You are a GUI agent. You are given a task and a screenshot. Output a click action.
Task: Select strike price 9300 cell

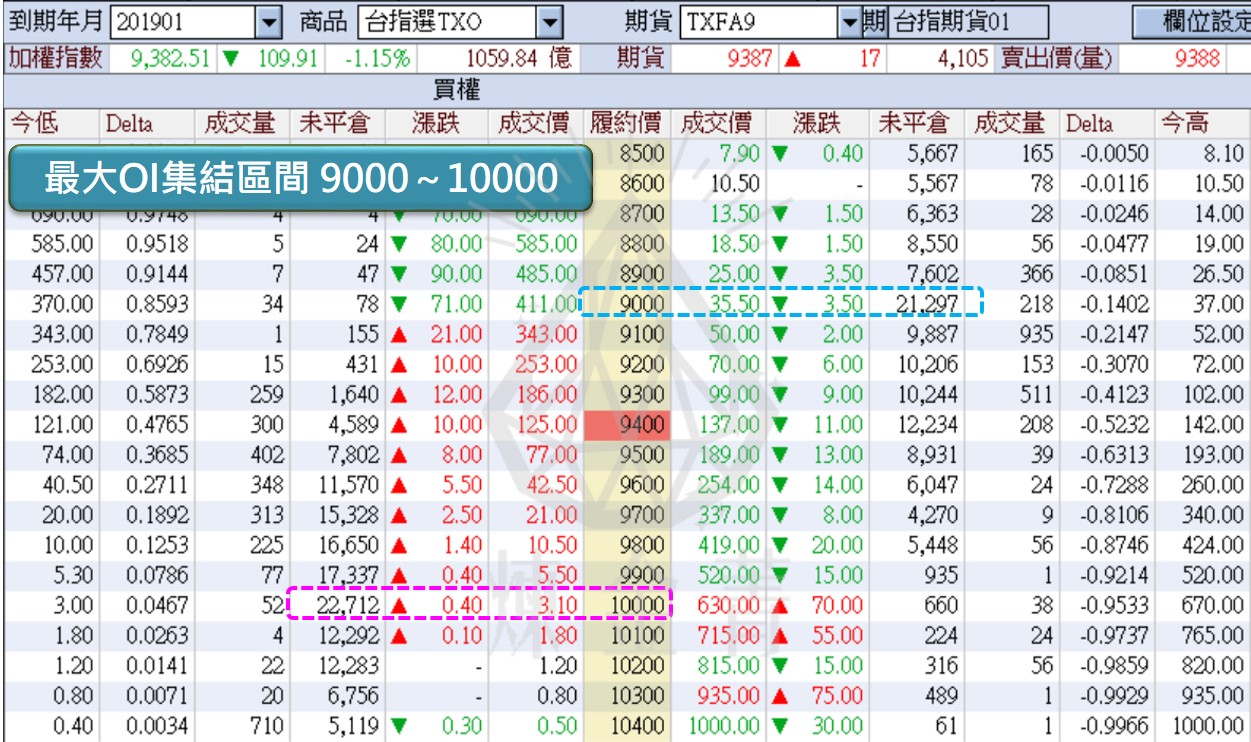click(x=627, y=395)
